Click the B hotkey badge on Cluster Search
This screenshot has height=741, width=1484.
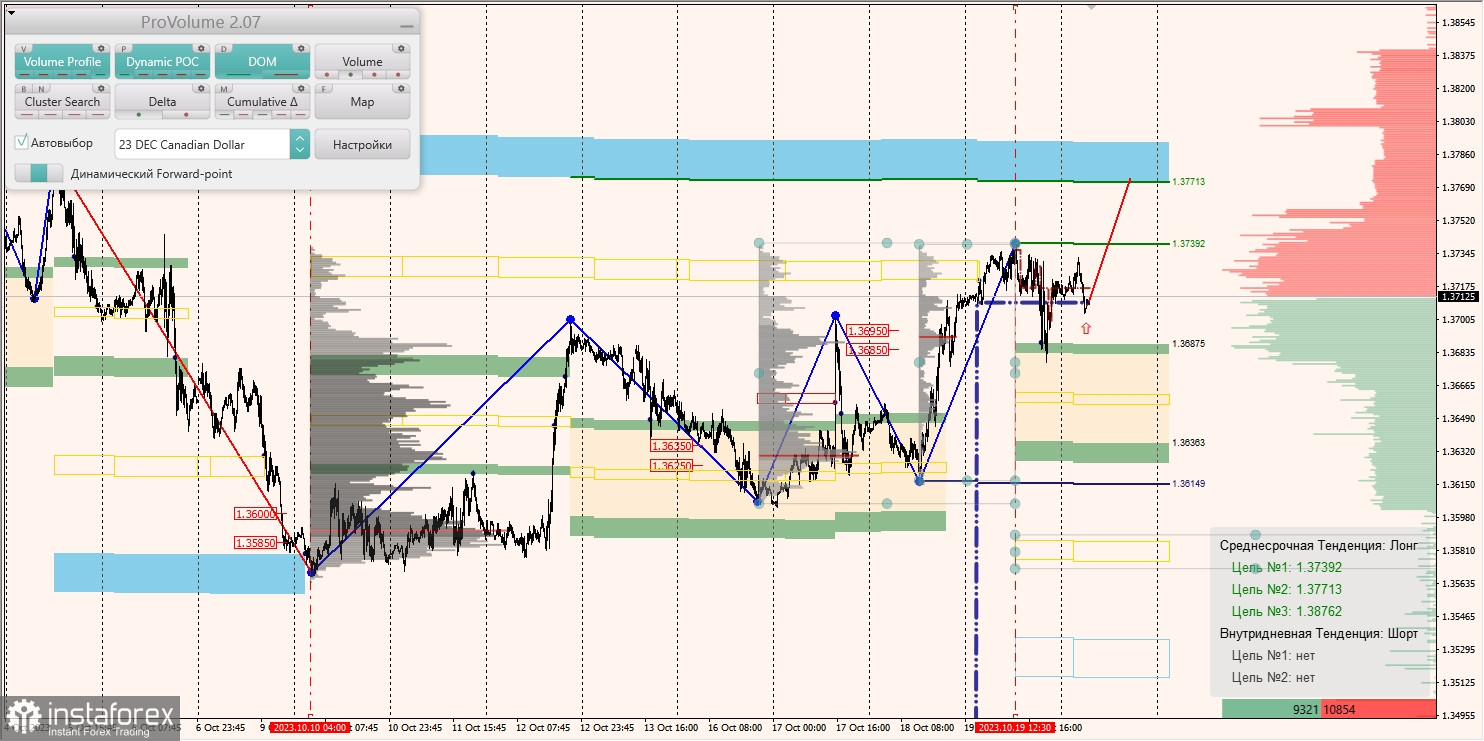(24, 89)
